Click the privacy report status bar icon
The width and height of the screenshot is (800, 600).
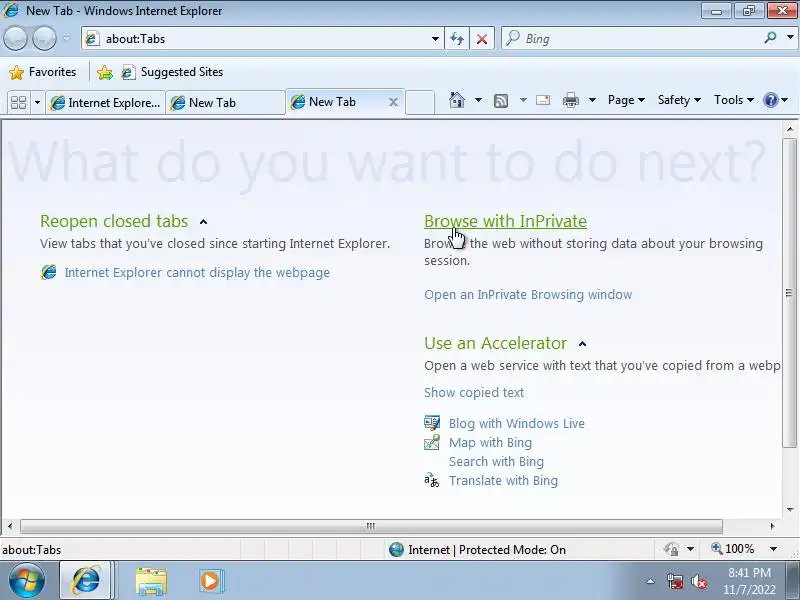671,549
